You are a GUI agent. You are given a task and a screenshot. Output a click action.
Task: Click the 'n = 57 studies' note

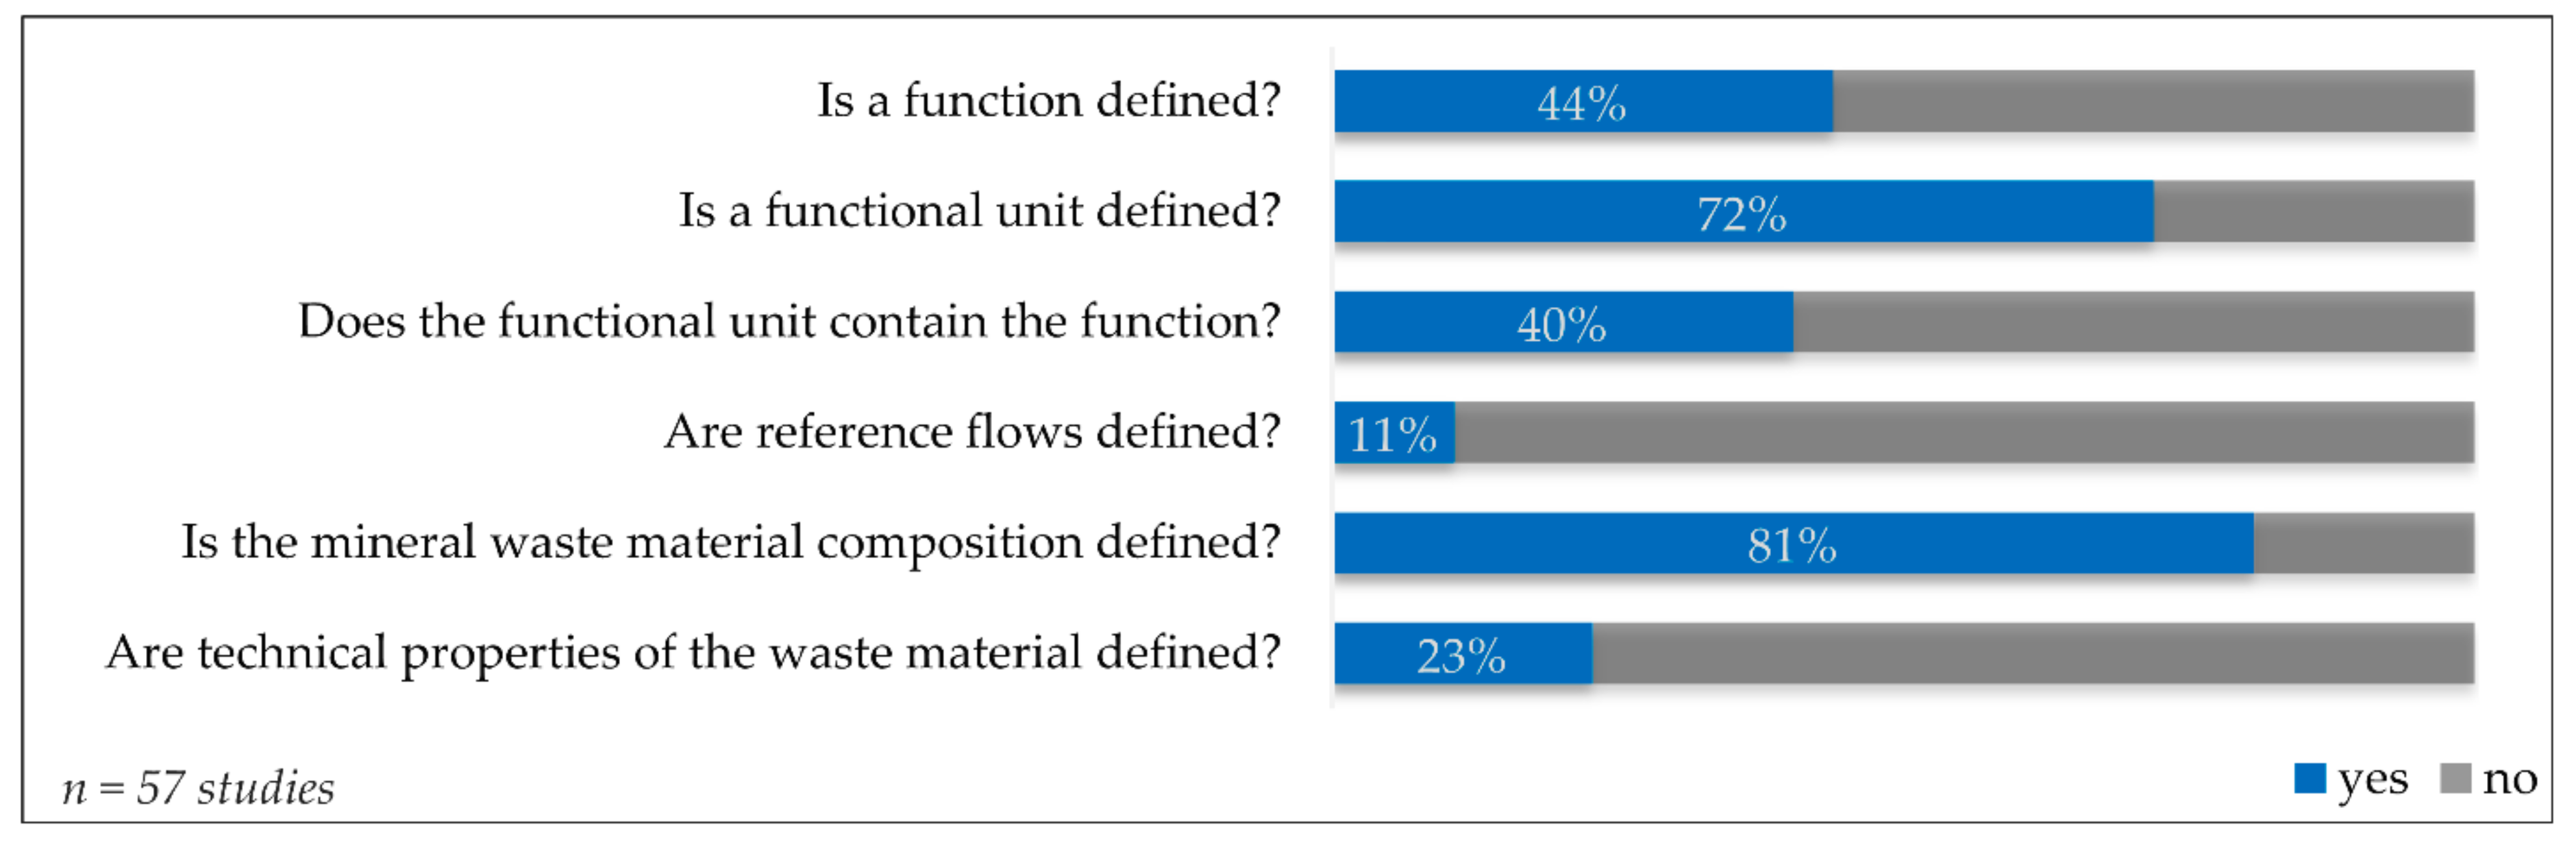tap(198, 788)
